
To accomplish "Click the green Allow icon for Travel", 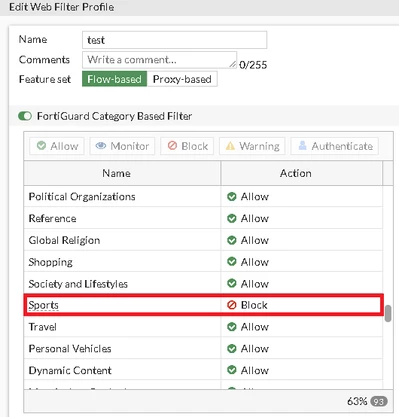I will coord(232,327).
